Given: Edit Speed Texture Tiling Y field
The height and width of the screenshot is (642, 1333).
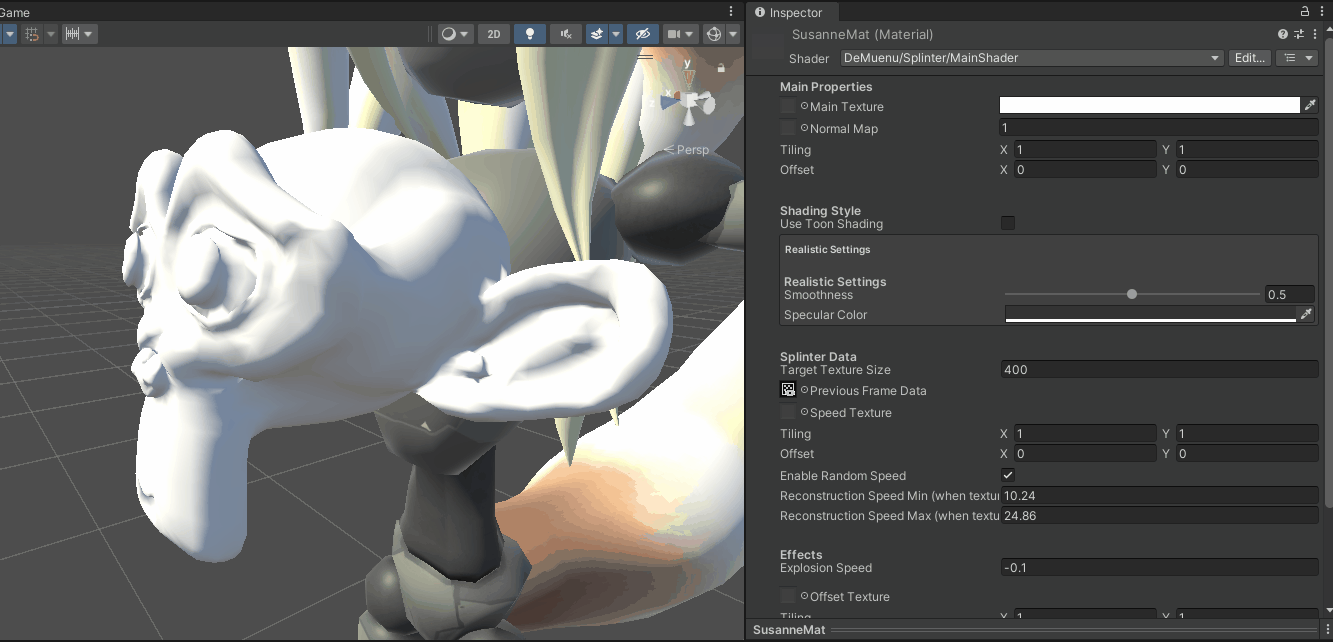Looking at the screenshot, I should click(1247, 433).
